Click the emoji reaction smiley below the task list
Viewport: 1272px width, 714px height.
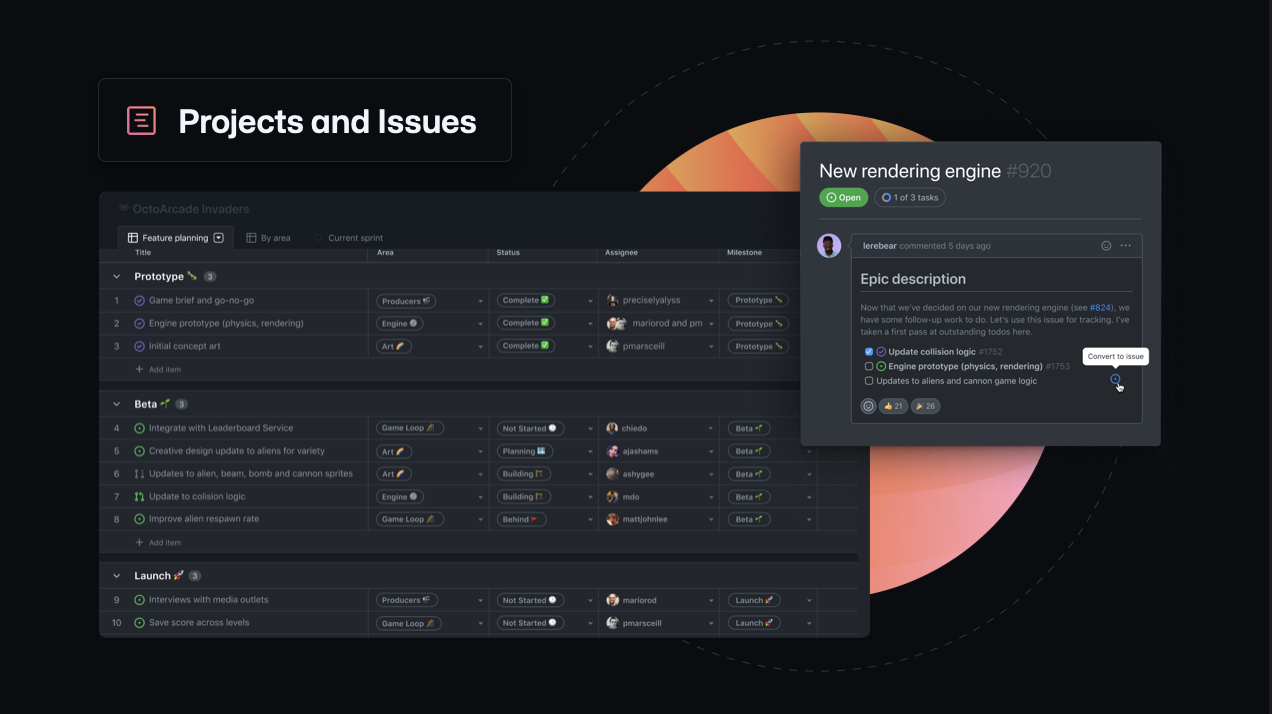(868, 406)
